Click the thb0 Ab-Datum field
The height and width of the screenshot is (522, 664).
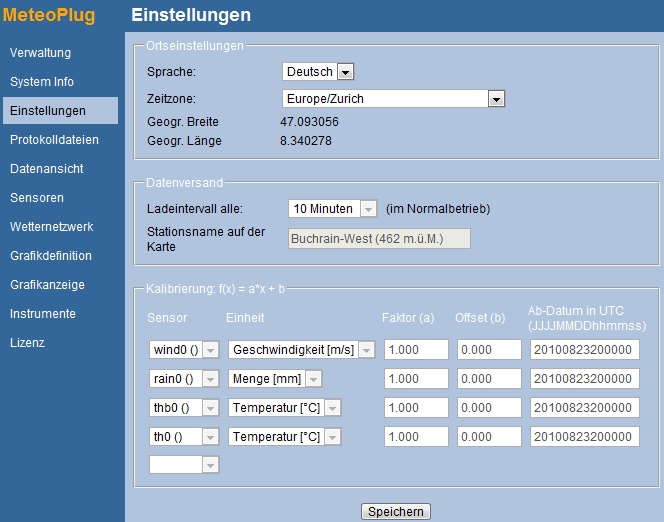(584, 408)
